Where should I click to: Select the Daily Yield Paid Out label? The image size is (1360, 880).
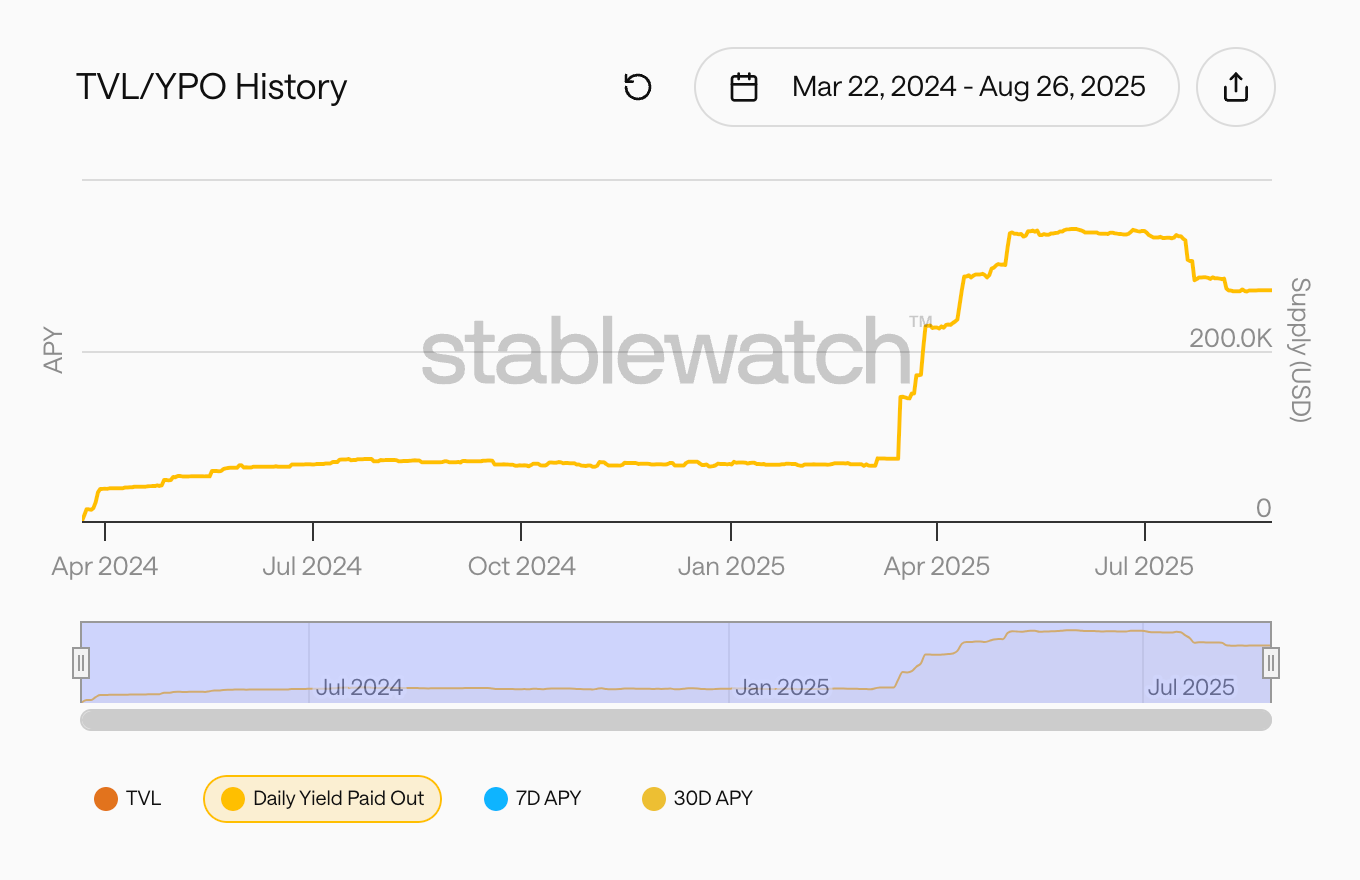pyautogui.click(x=338, y=799)
